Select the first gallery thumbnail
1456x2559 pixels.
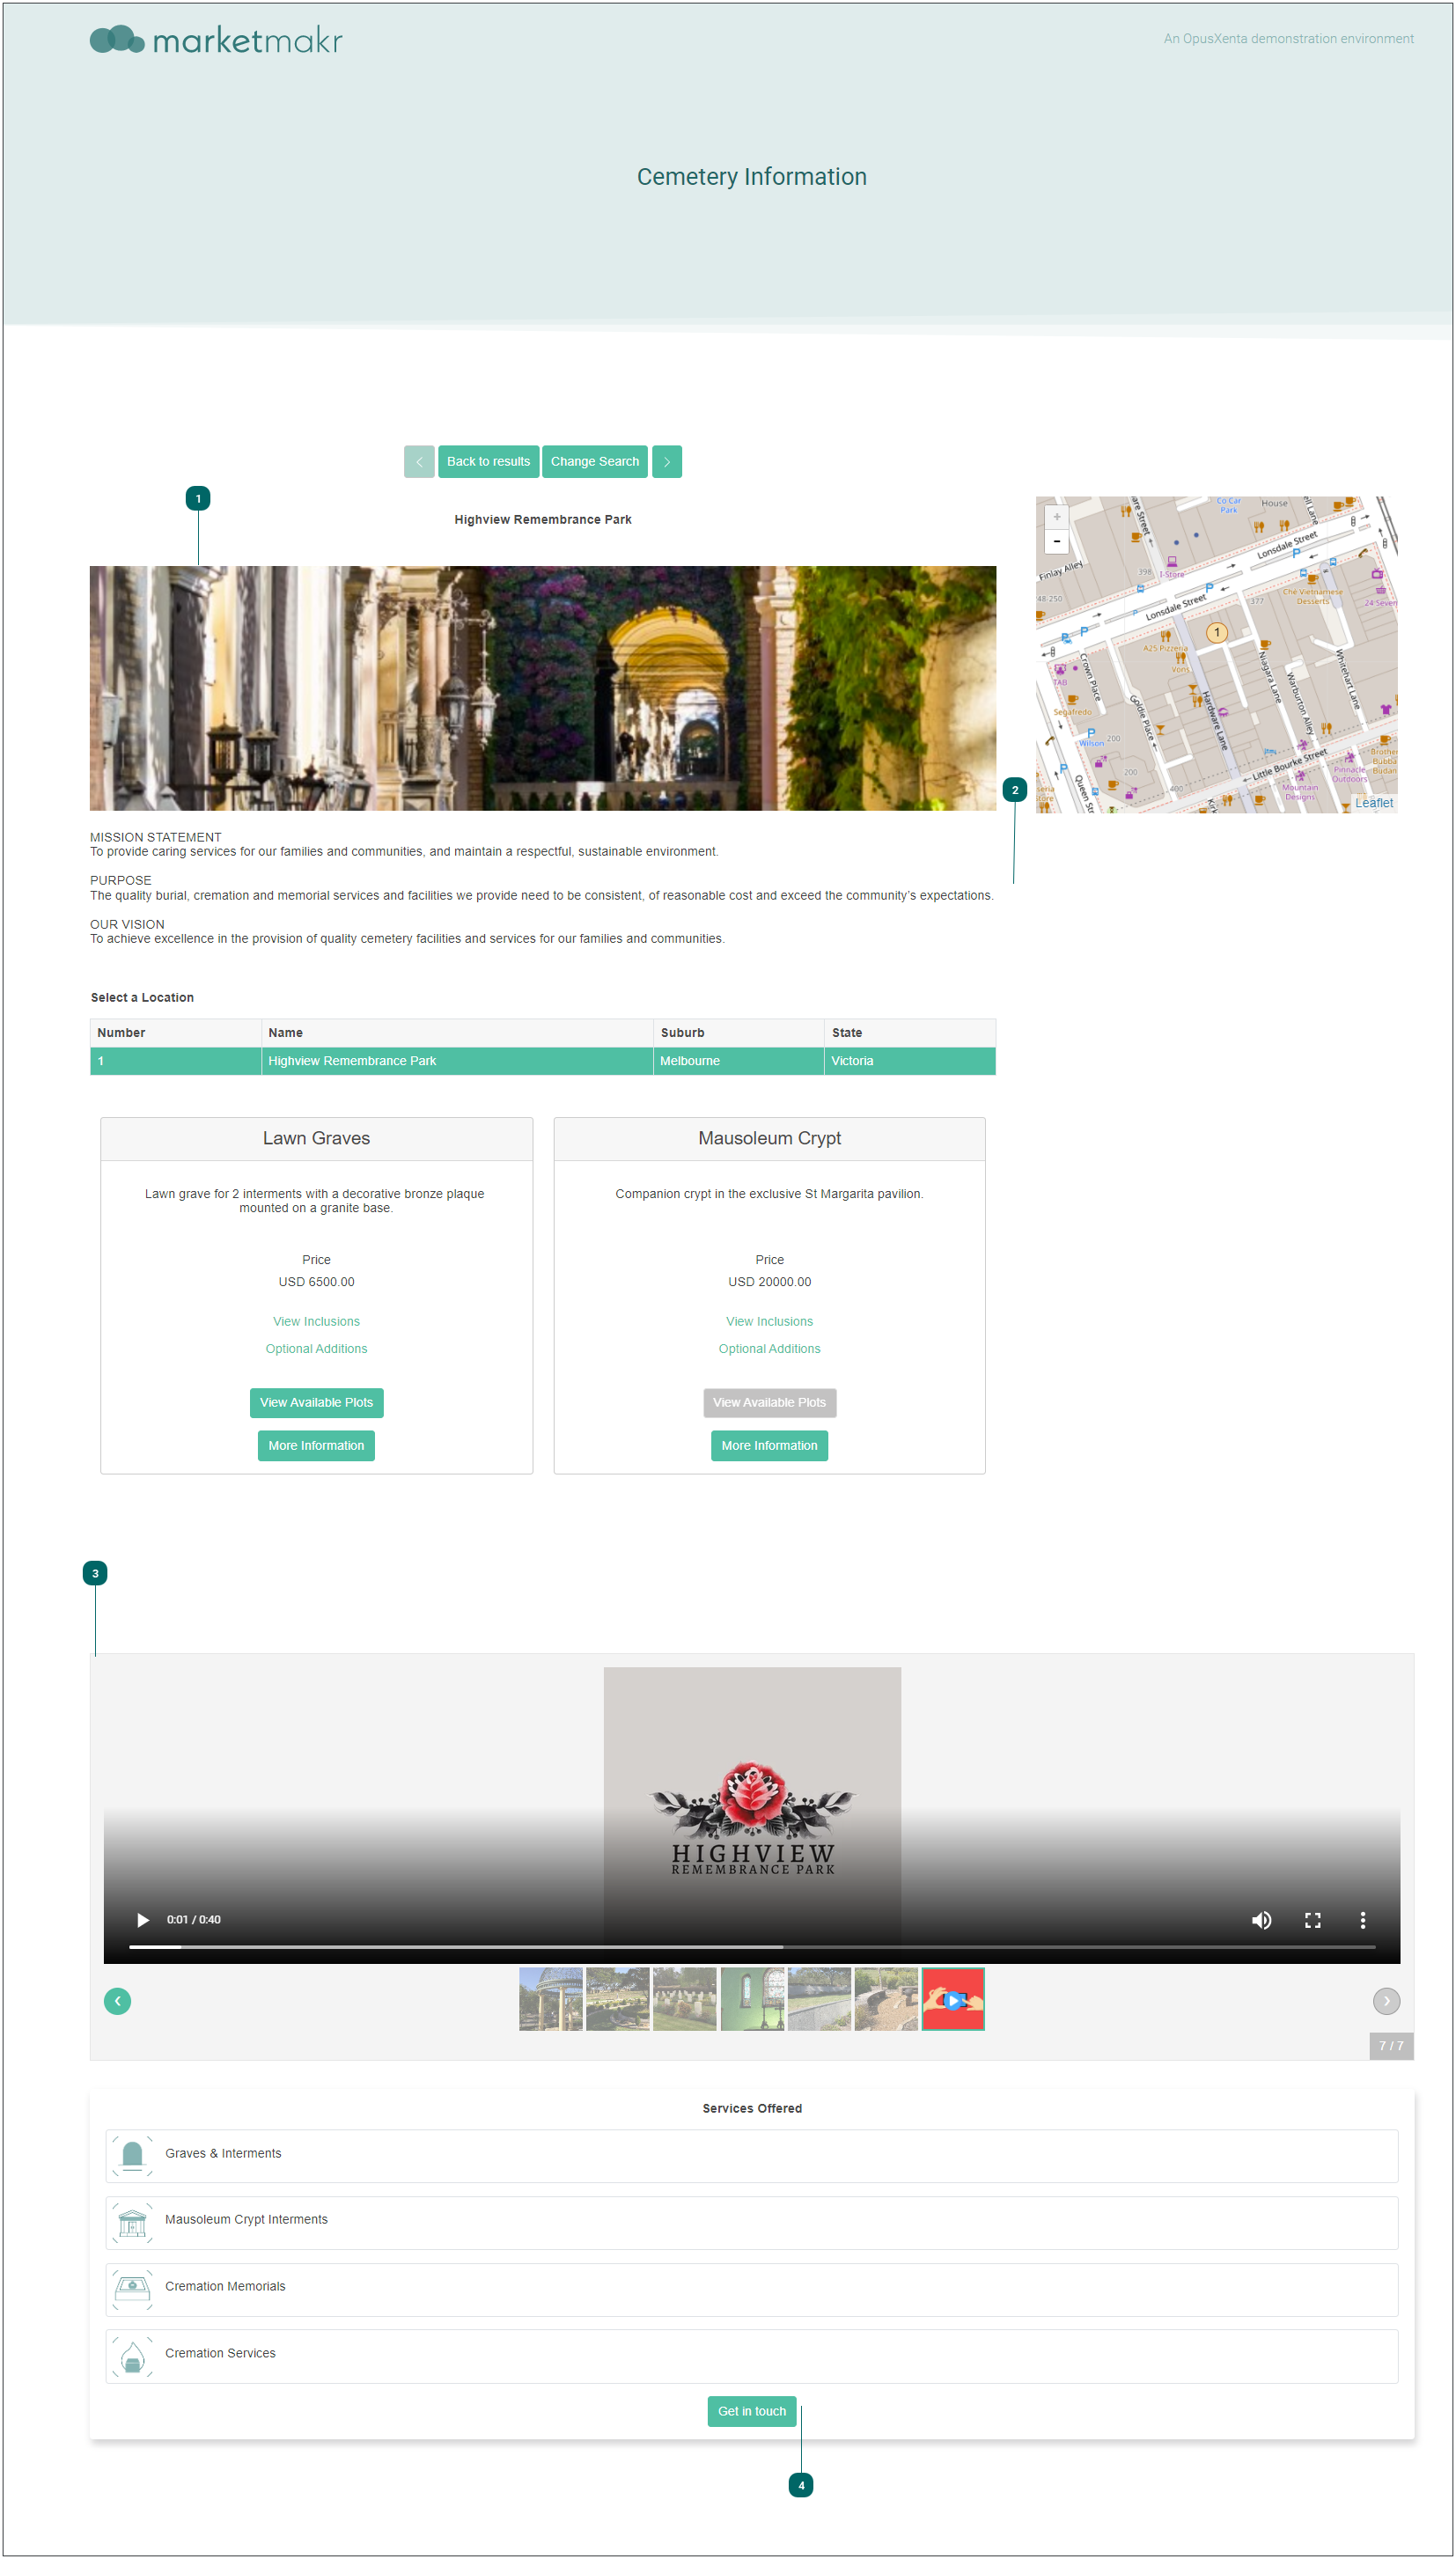click(550, 2000)
